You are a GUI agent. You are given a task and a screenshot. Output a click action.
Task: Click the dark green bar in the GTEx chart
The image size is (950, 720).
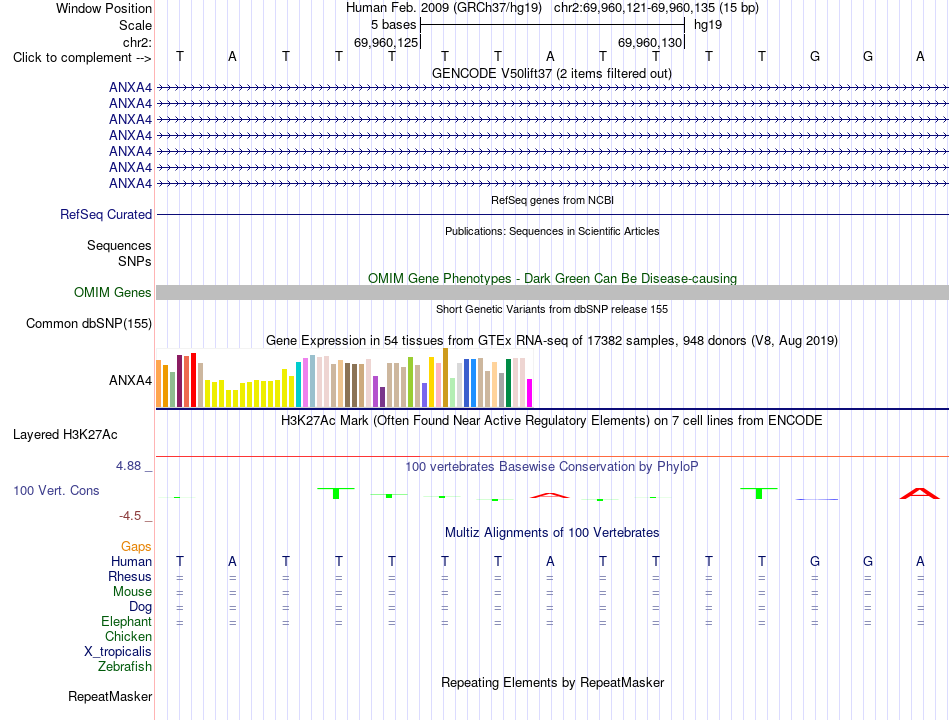[x=508, y=383]
